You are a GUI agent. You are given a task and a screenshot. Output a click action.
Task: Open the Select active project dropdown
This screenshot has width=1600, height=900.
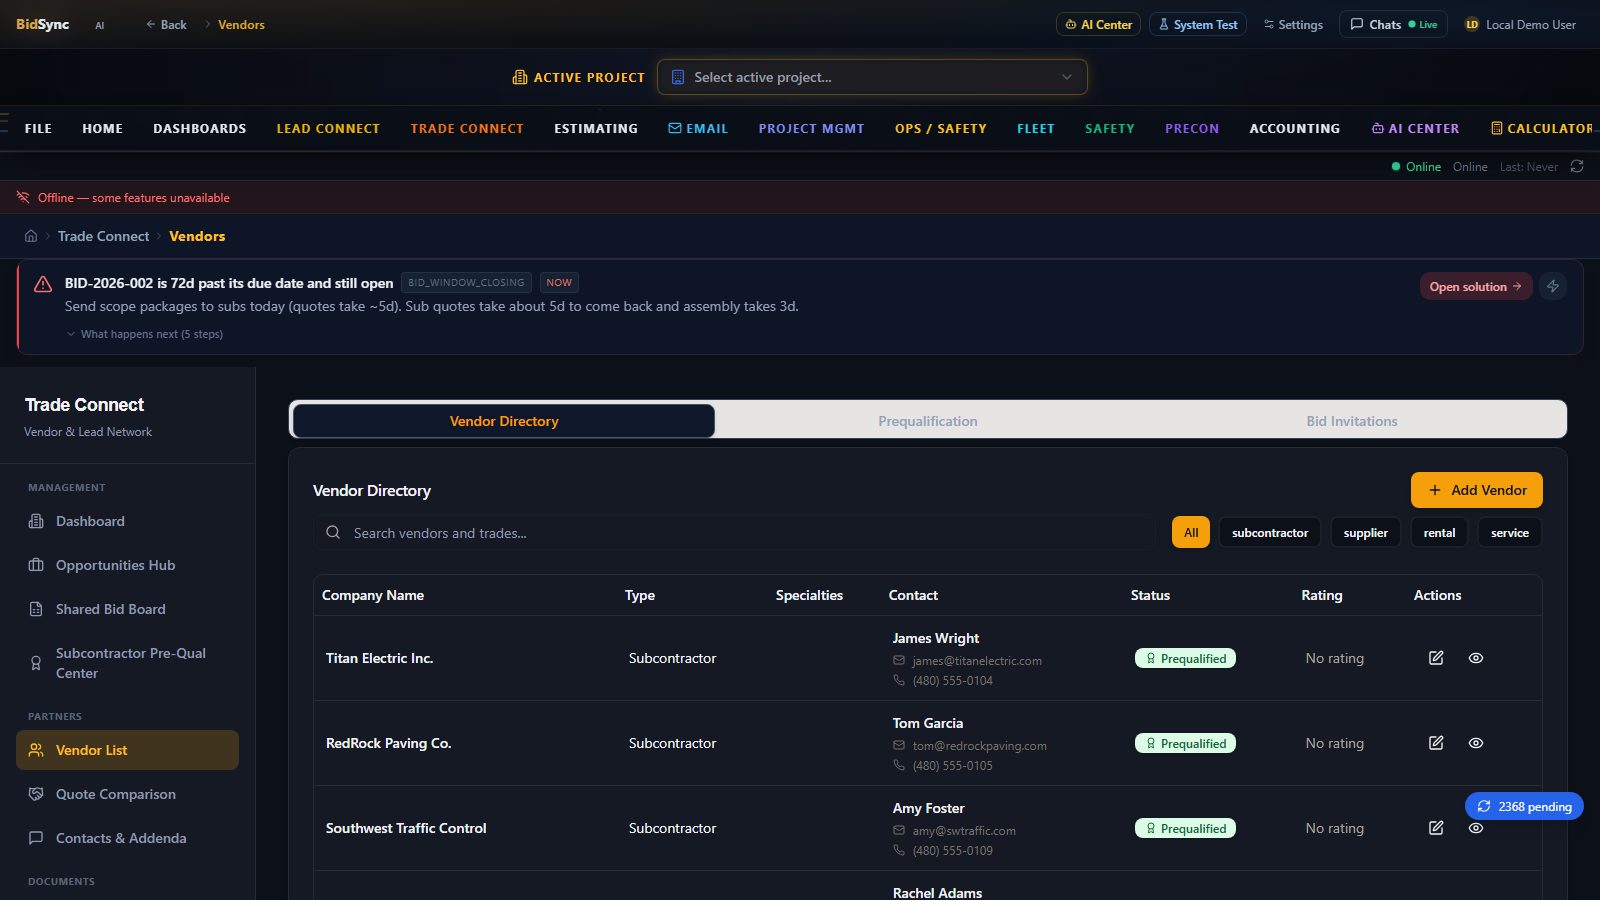[872, 77]
